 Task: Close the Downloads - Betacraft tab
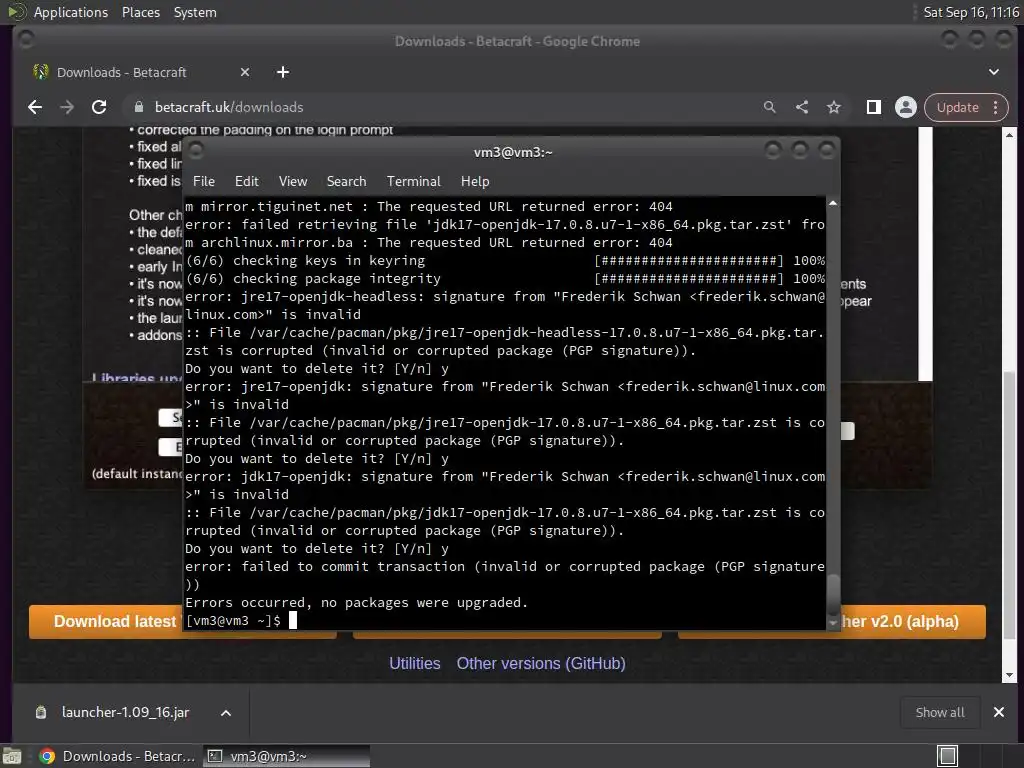coord(245,72)
